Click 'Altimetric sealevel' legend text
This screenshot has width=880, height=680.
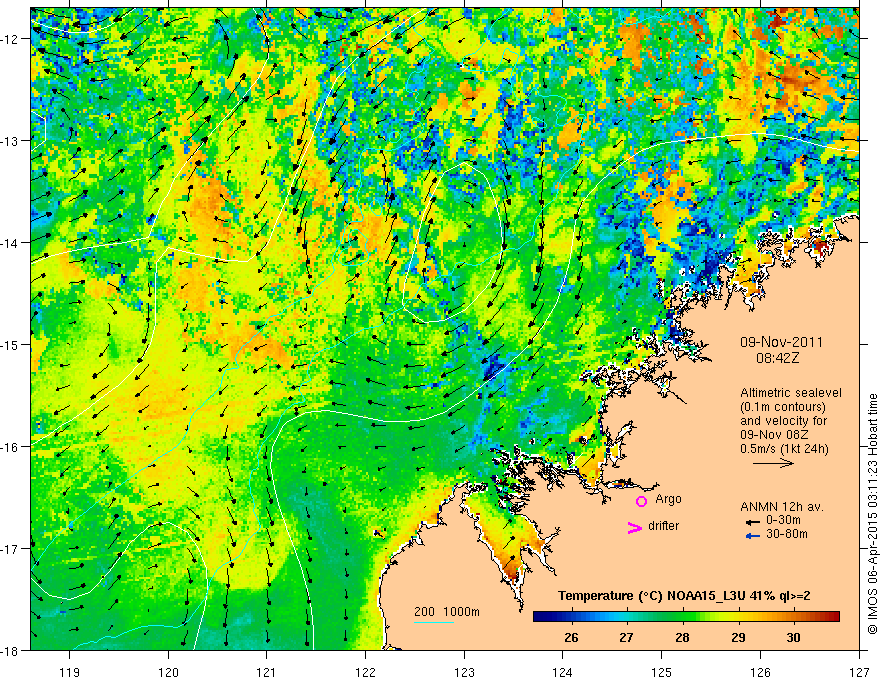(x=791, y=393)
